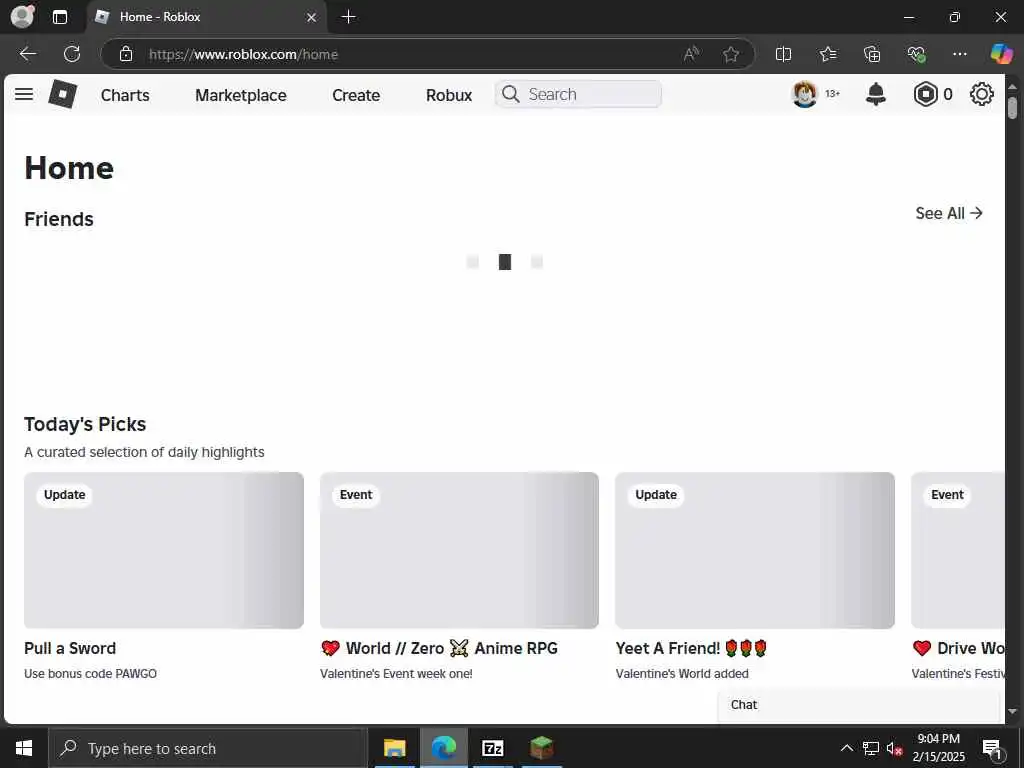Close the Home - Roblox tab

coord(312,17)
